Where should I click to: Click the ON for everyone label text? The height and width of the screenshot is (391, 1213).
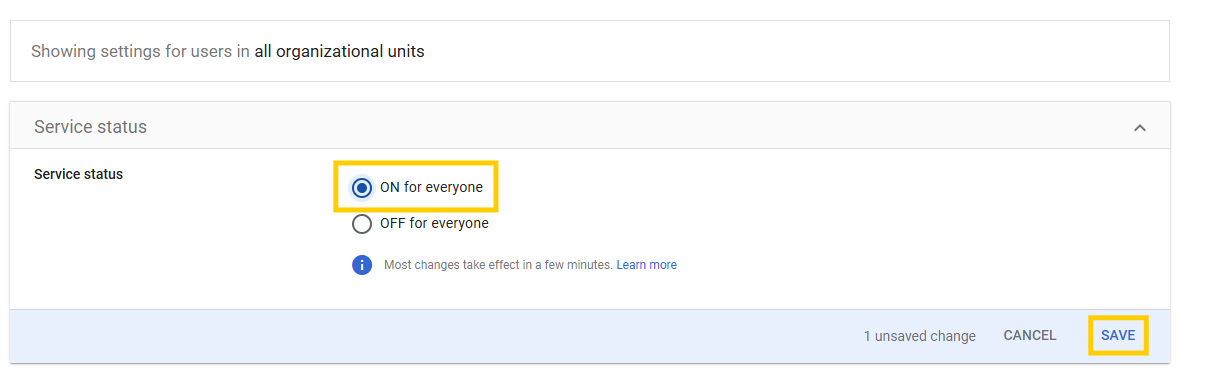pos(431,187)
